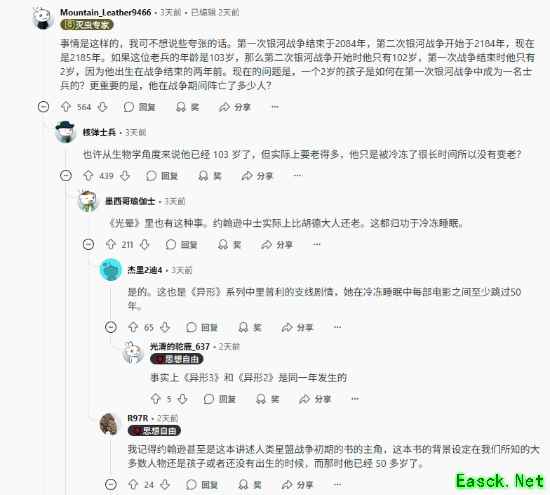Image resolution: width=550 pixels, height=495 pixels.
Task: Collapse the thread with 439 votes
Action: tap(66, 175)
